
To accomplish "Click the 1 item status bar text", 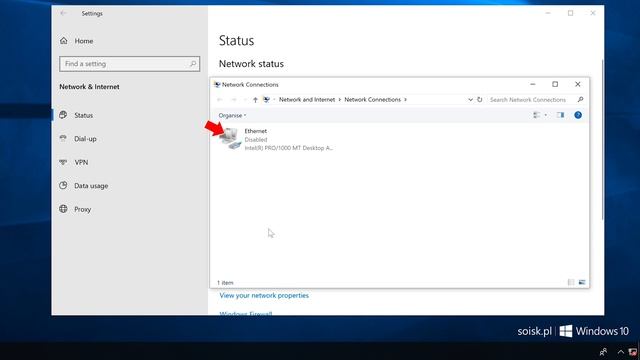I will 225,282.
